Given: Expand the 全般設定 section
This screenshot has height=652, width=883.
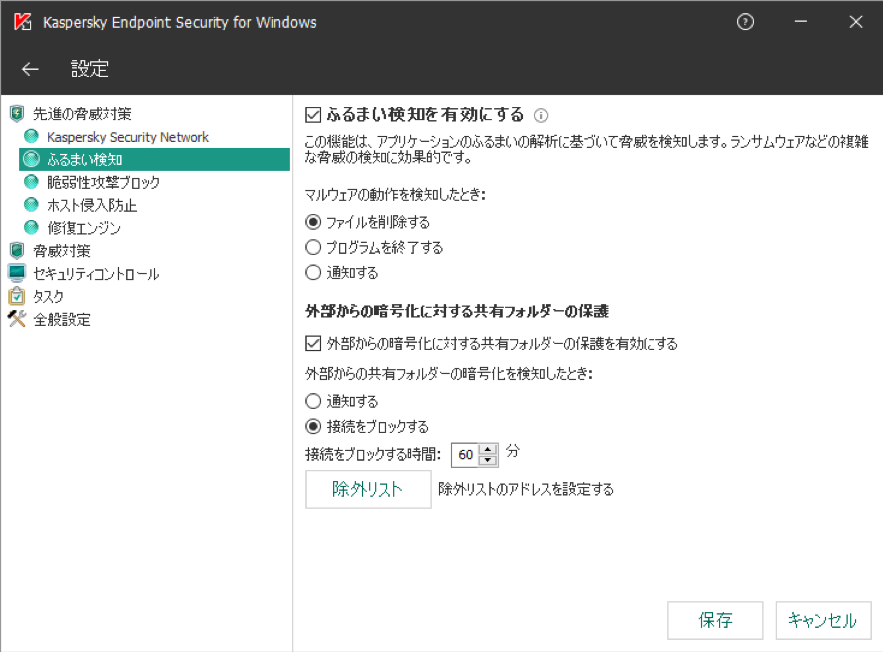Looking at the screenshot, I should 62,320.
